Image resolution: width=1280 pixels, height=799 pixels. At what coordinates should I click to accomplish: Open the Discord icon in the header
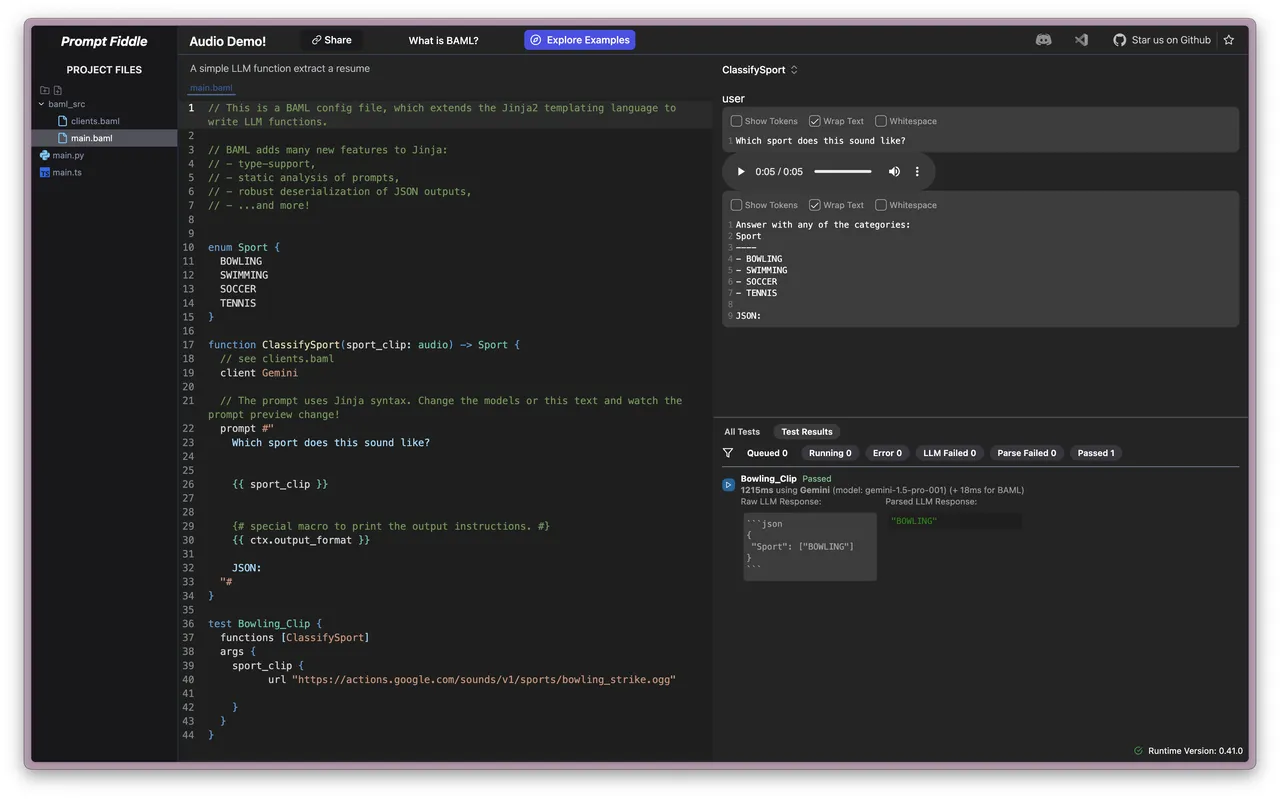click(x=1043, y=40)
